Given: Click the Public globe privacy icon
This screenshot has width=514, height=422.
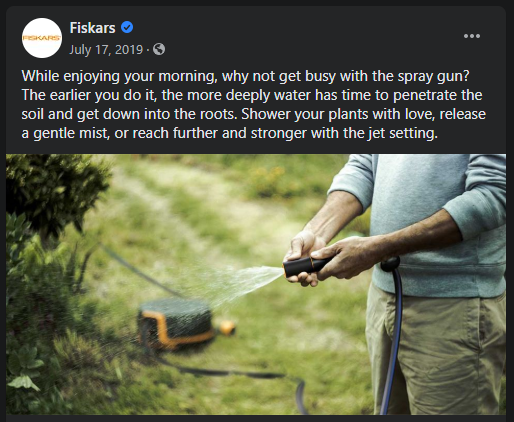Looking at the screenshot, I should pos(159,49).
